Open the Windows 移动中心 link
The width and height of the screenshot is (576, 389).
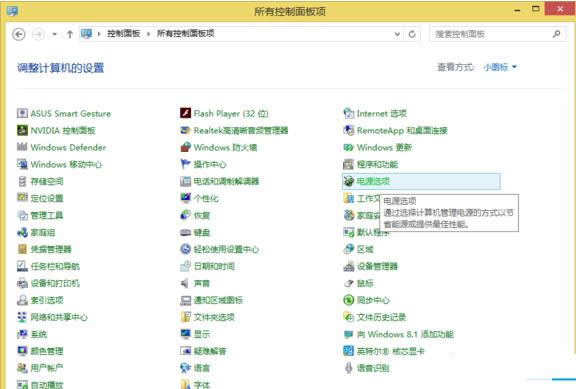66,164
